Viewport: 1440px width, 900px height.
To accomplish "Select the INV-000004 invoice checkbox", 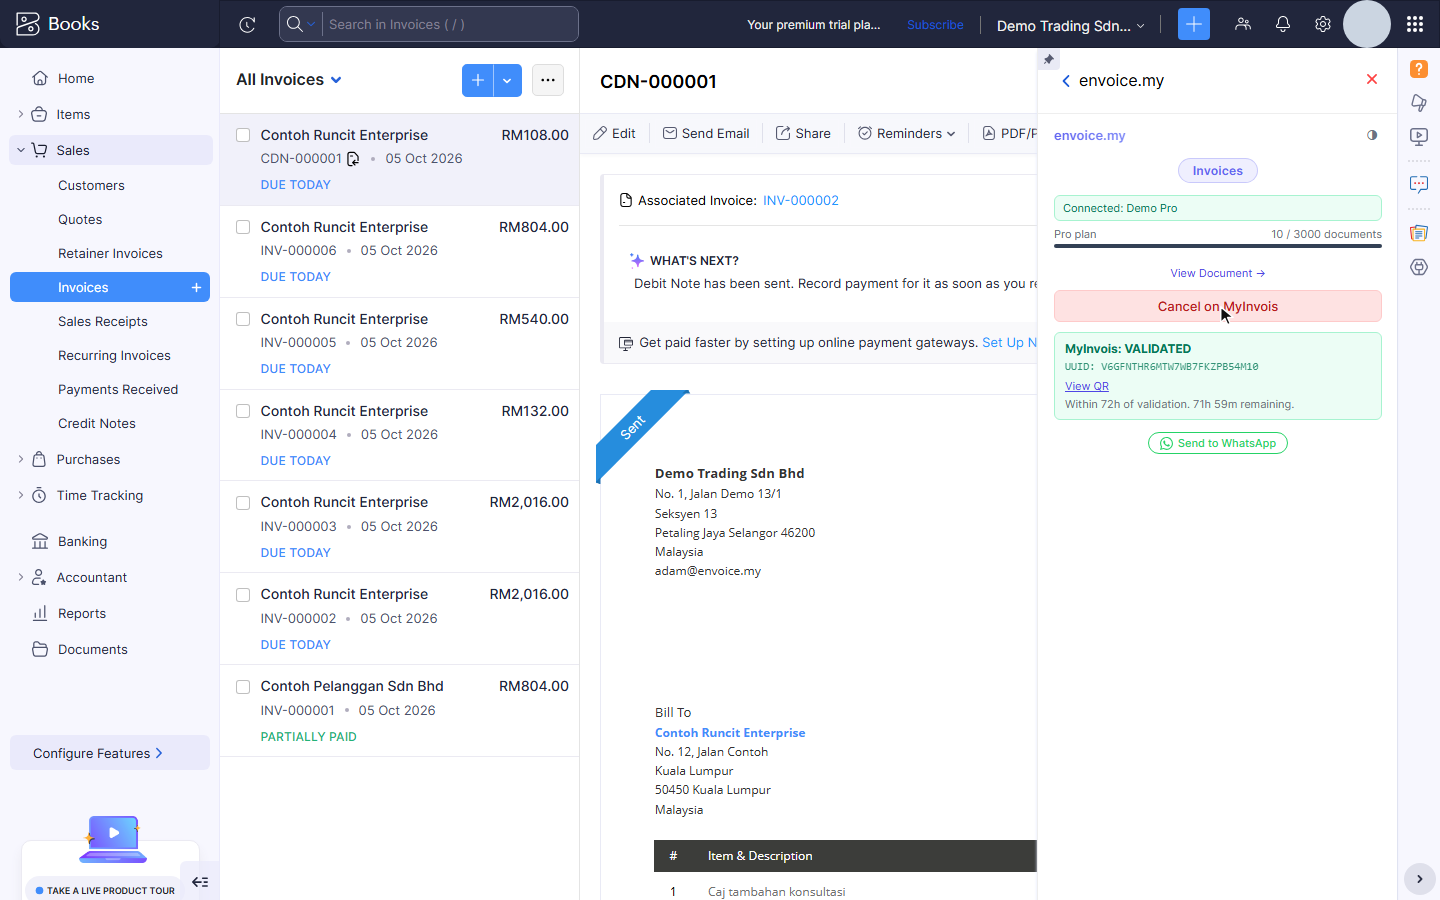I will 243,411.
